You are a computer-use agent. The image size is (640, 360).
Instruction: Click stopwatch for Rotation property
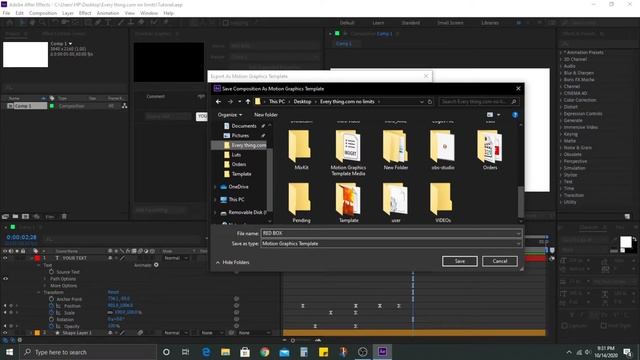point(51,319)
